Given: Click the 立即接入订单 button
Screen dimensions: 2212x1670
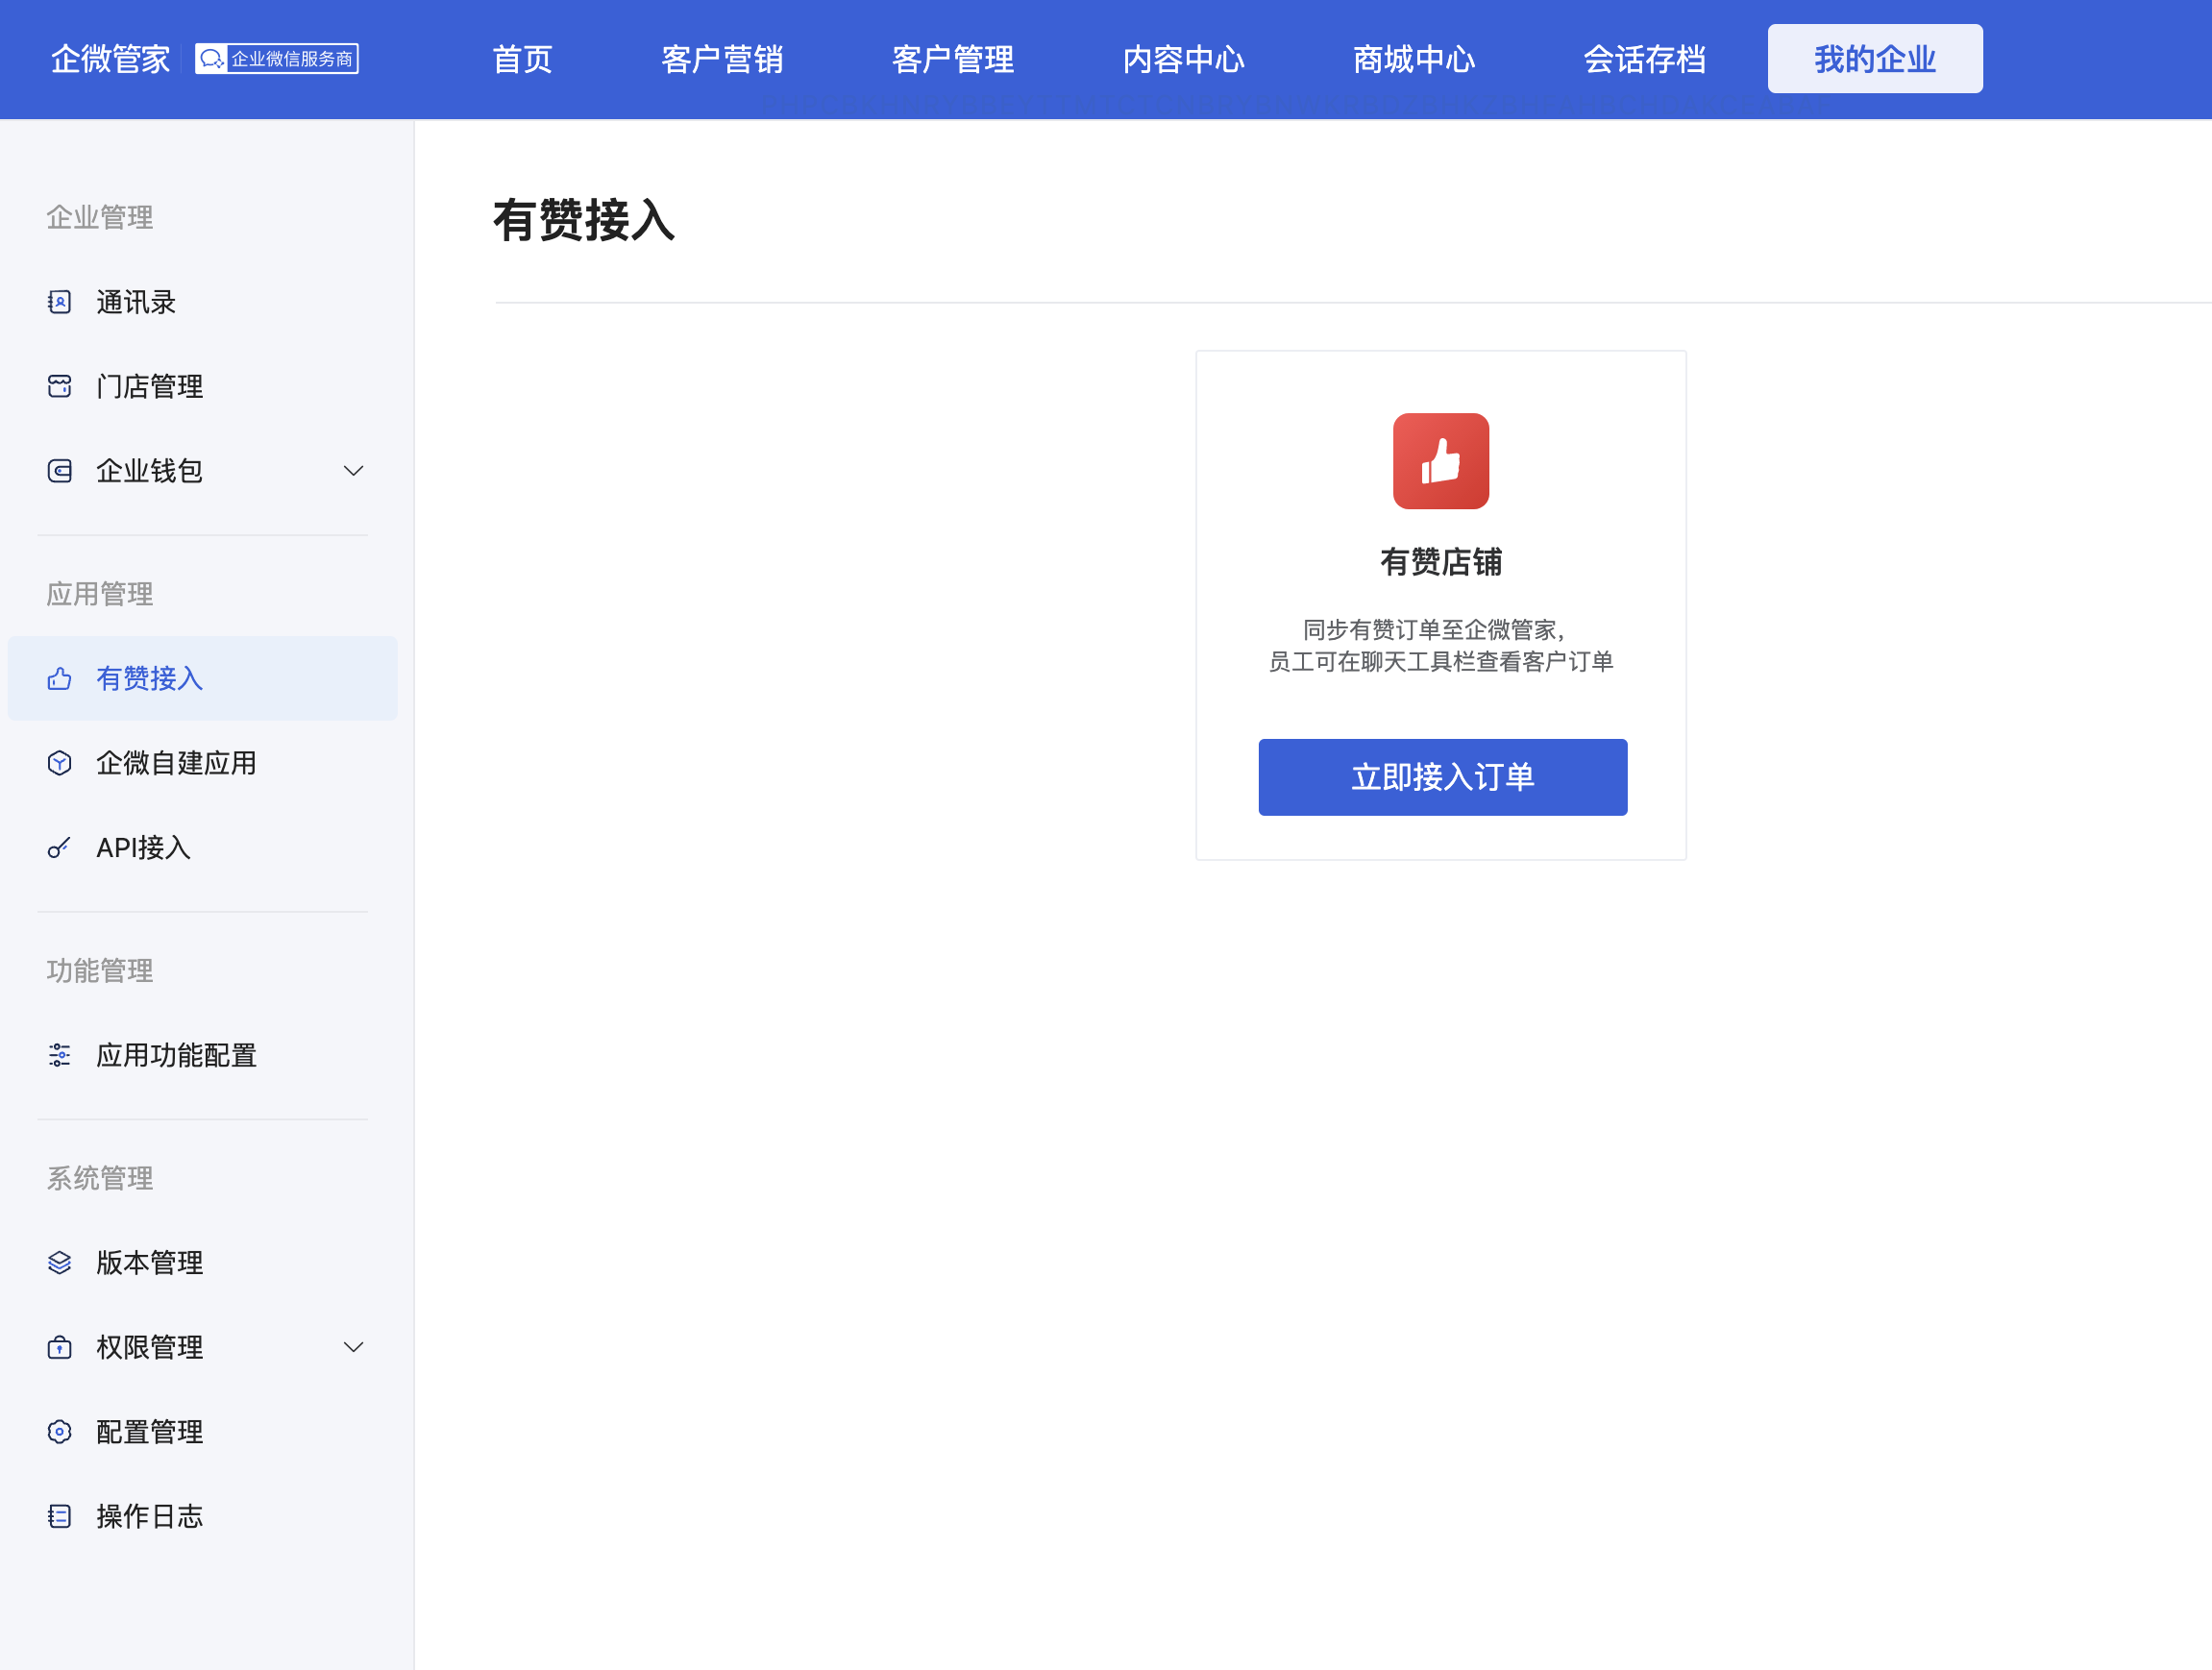Looking at the screenshot, I should tap(1442, 777).
